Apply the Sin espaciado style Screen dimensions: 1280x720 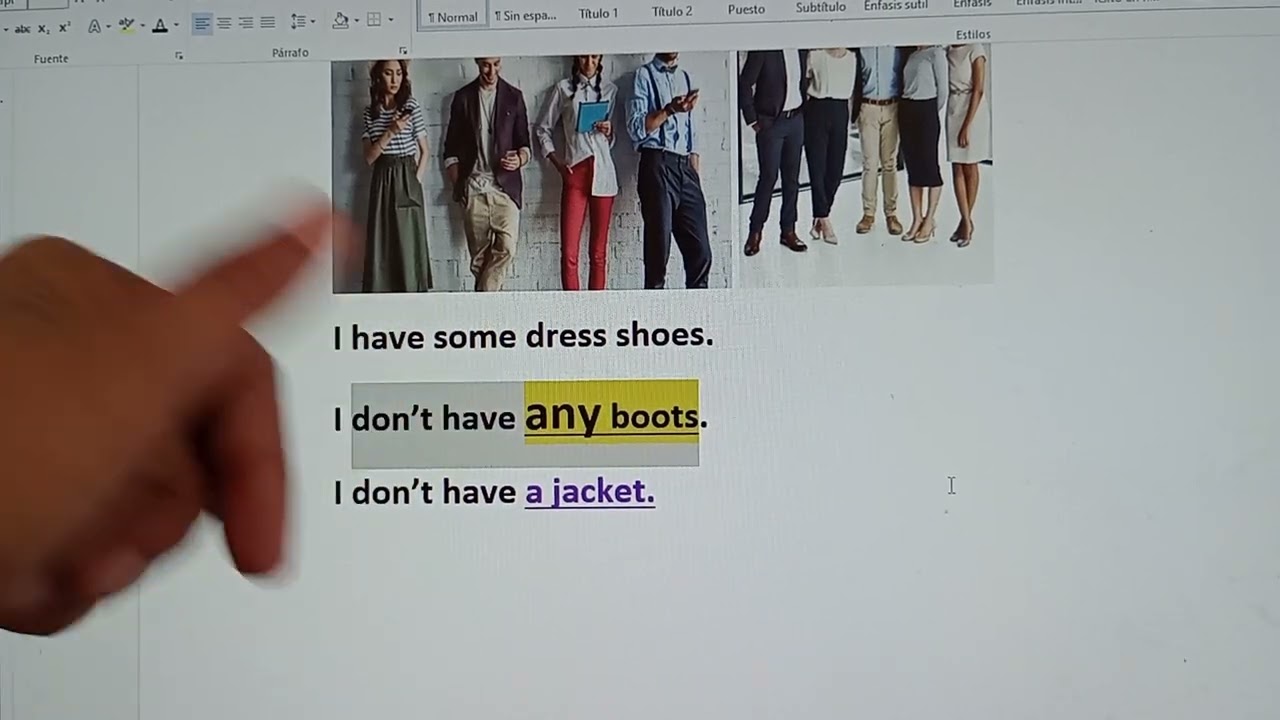click(526, 14)
